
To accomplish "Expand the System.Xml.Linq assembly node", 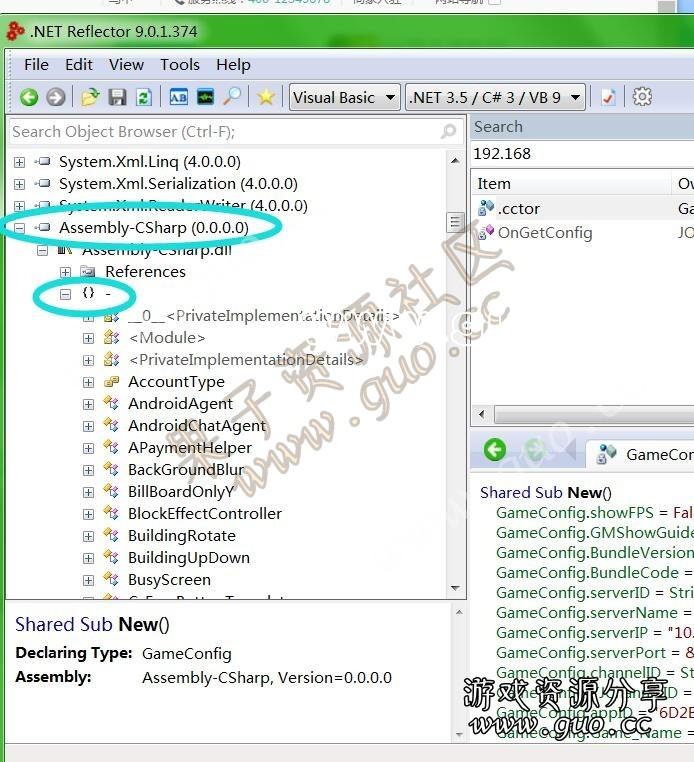I will (19, 162).
